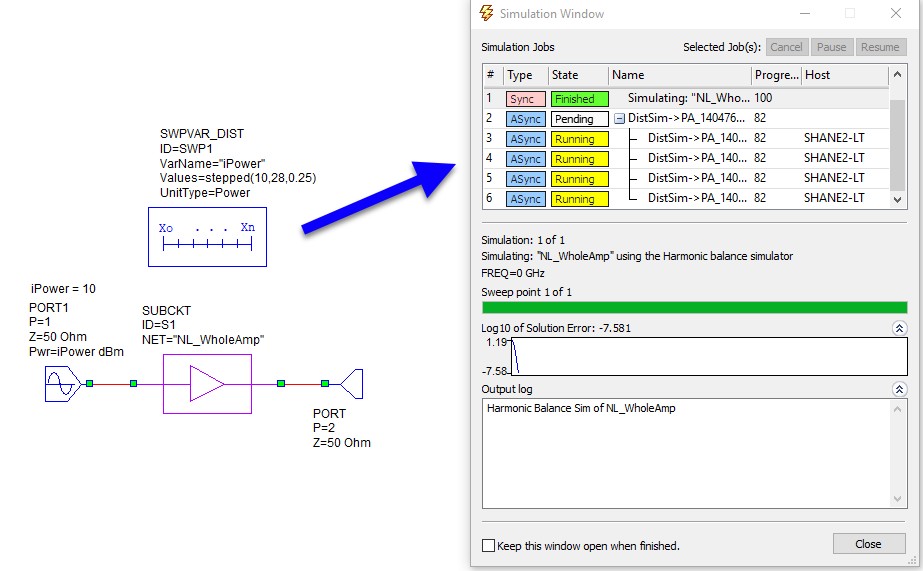Viewport: 923px width, 571px height.
Task: Click the jobs list scroll down arrow
Action: click(897, 200)
